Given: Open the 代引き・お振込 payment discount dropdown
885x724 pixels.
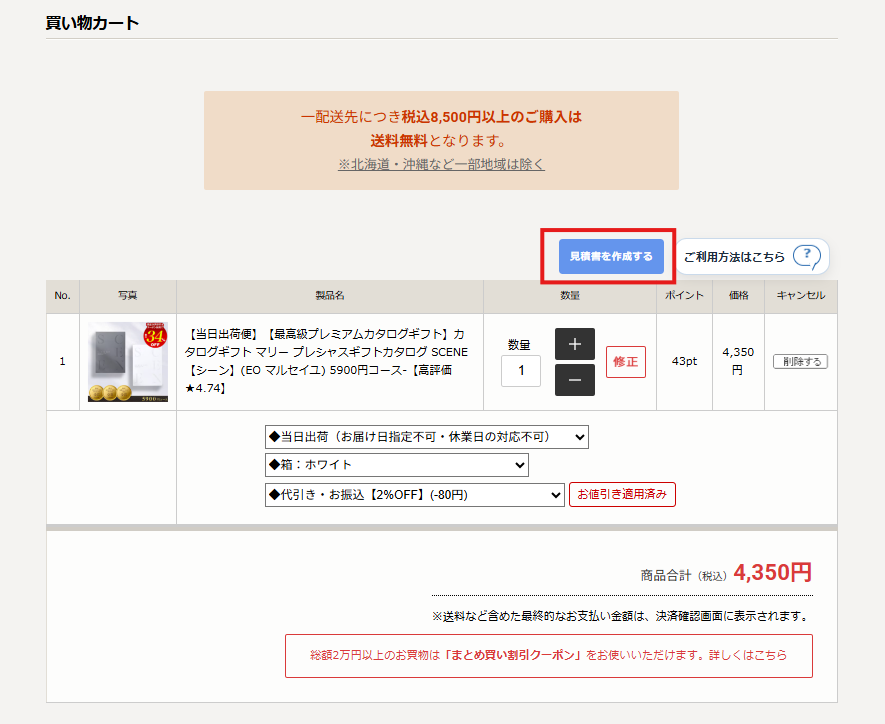Looking at the screenshot, I should coord(414,494).
